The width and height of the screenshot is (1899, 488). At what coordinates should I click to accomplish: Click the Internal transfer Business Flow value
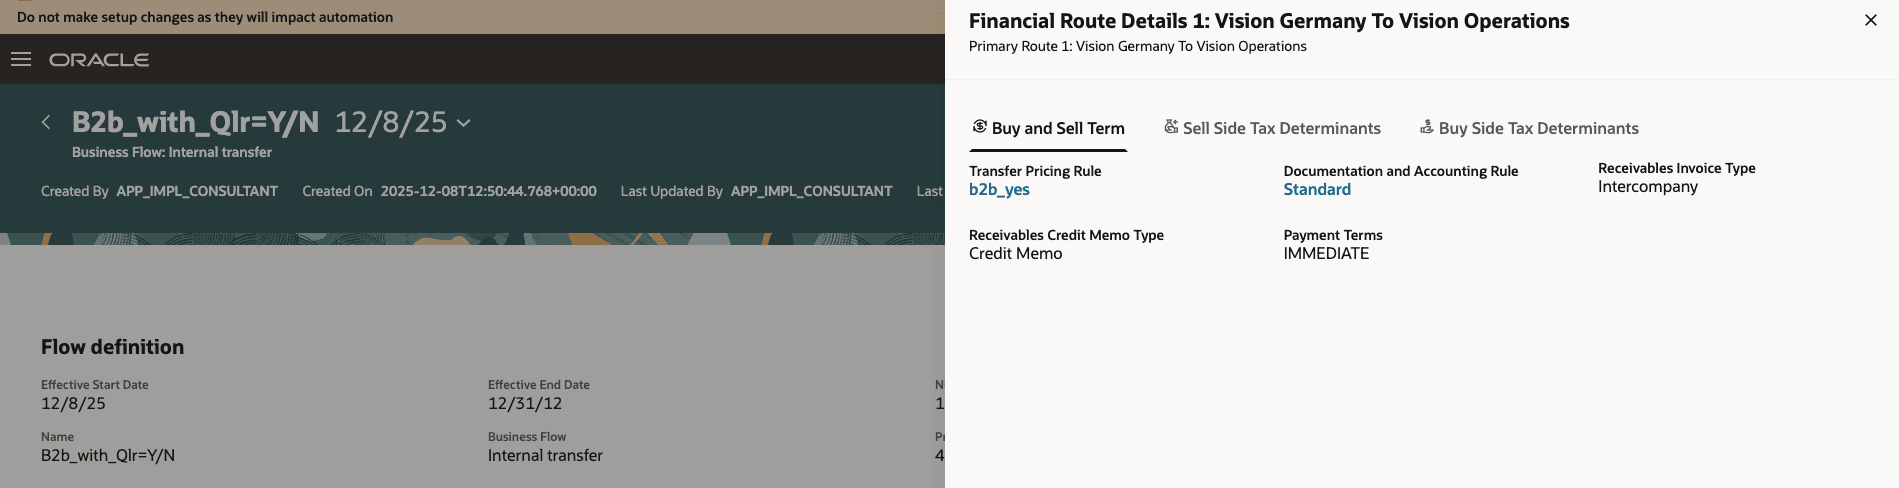545,456
